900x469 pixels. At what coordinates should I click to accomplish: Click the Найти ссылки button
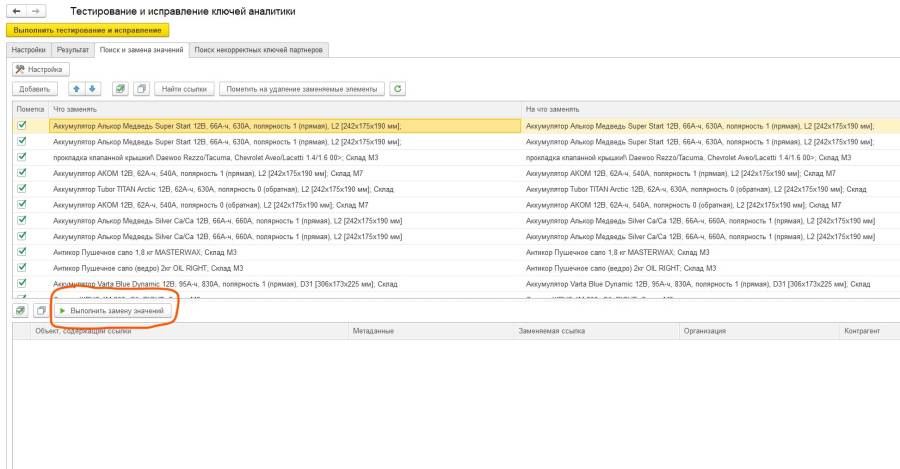point(184,90)
